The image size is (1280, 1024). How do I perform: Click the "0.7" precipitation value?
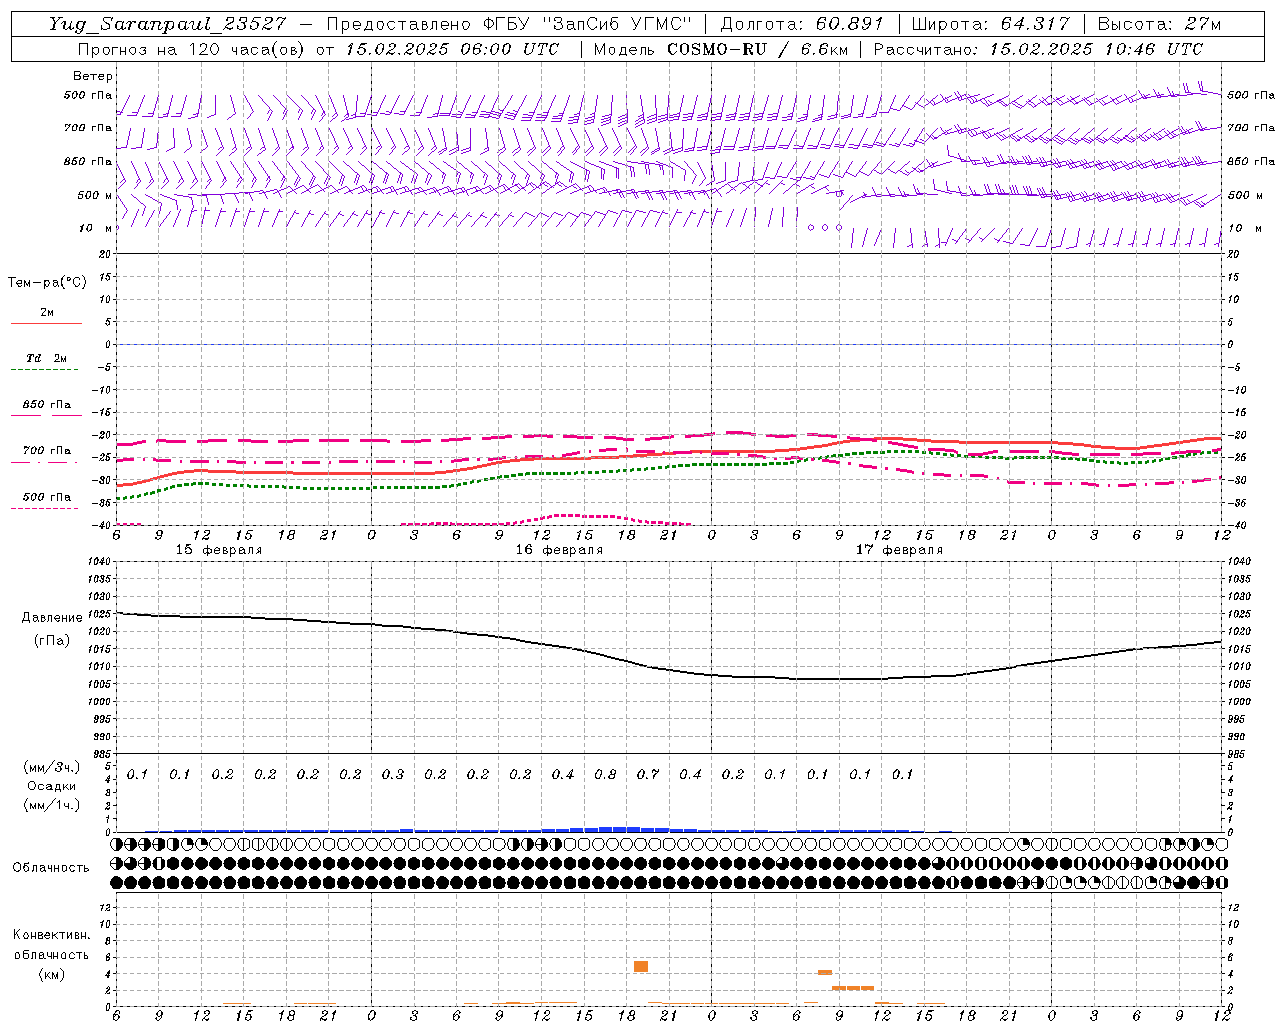pyautogui.click(x=648, y=774)
